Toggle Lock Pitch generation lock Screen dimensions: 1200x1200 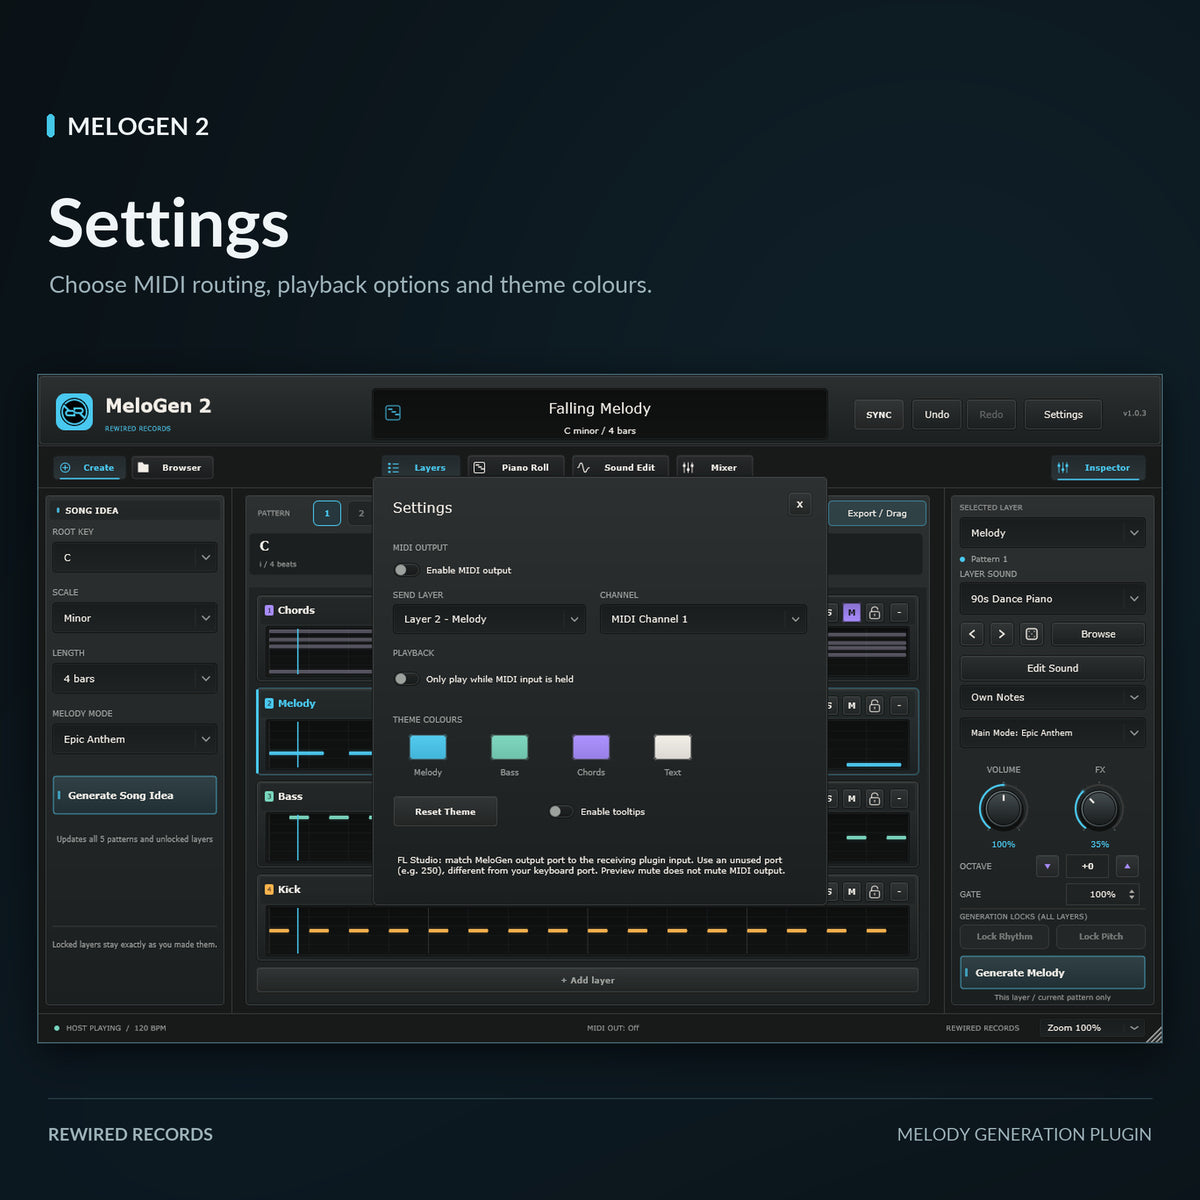click(1100, 937)
